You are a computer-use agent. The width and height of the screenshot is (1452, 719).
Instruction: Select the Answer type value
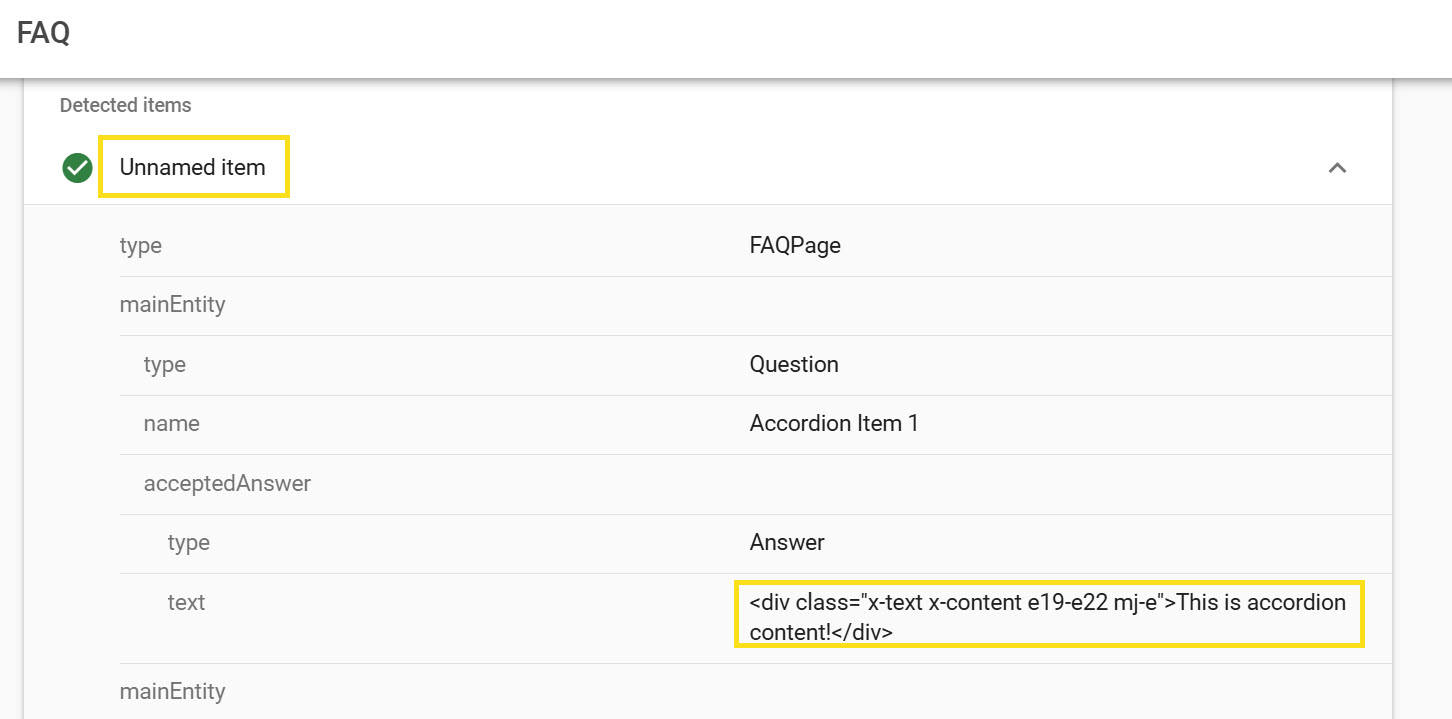787,543
